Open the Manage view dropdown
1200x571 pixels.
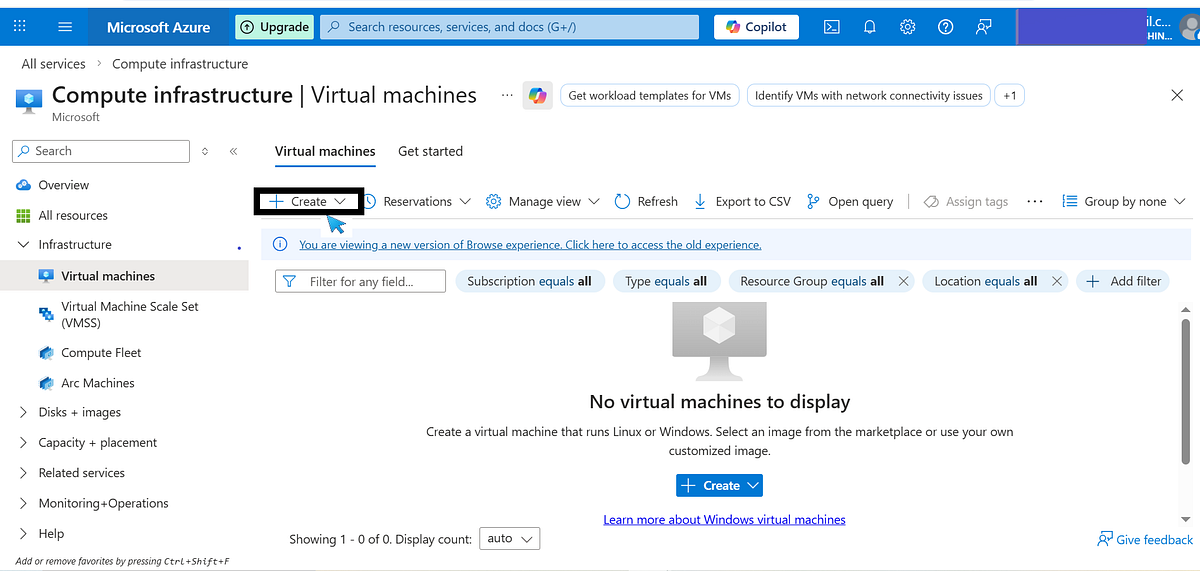(x=543, y=201)
